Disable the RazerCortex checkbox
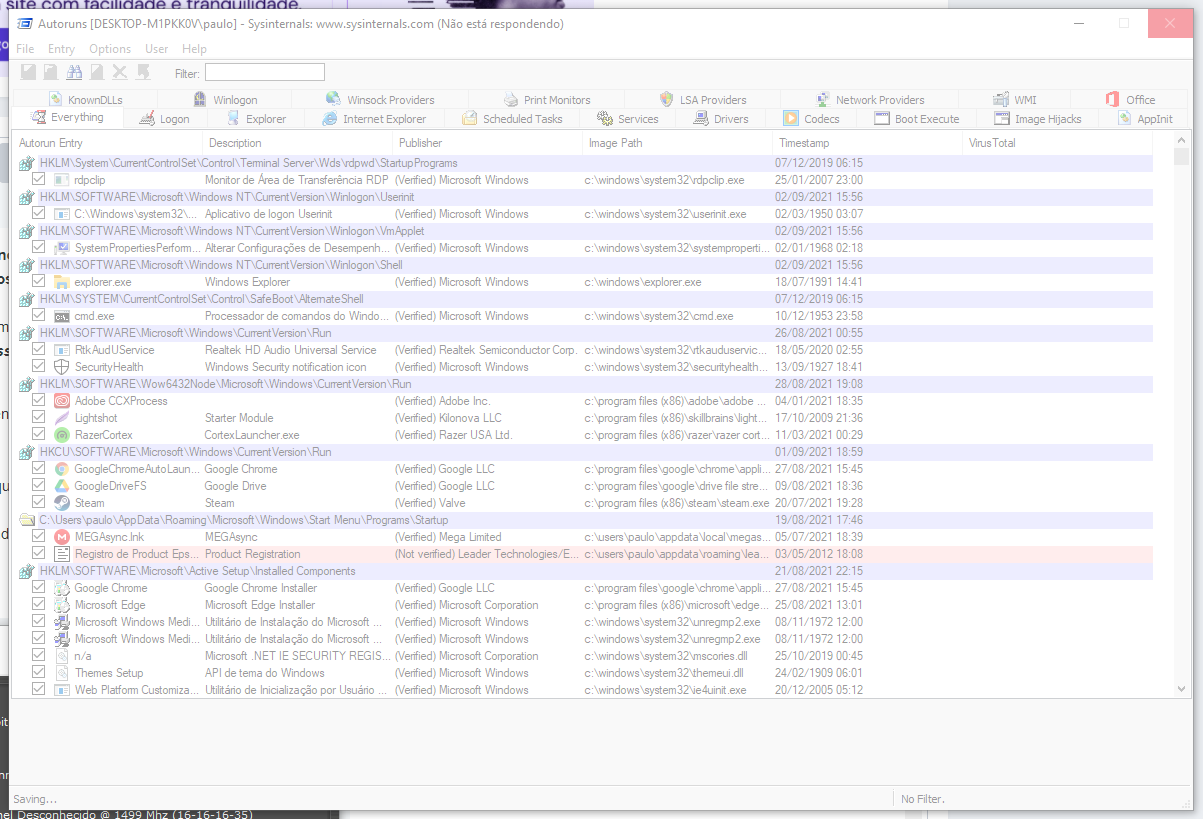The height and width of the screenshot is (819, 1203). point(39,435)
